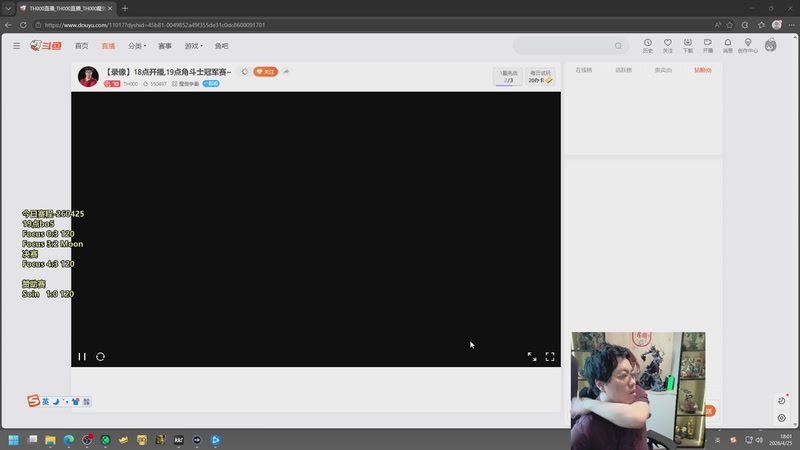
Task: Expand the 分类 category dropdown
Action: (x=137, y=46)
